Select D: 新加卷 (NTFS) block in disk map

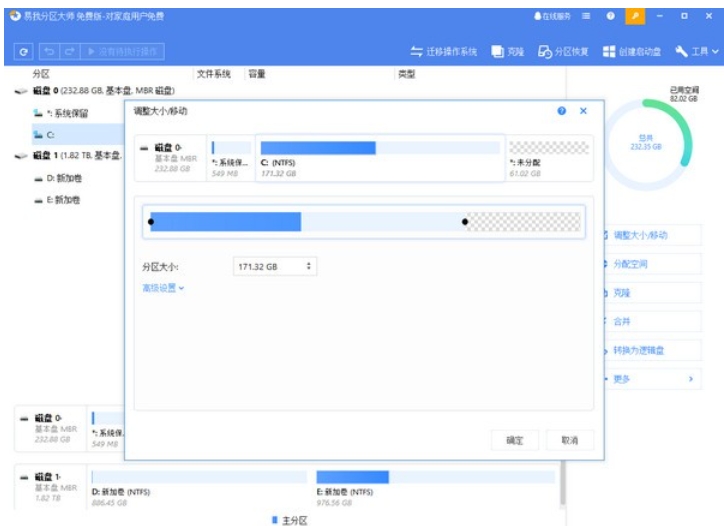[x=199, y=489]
